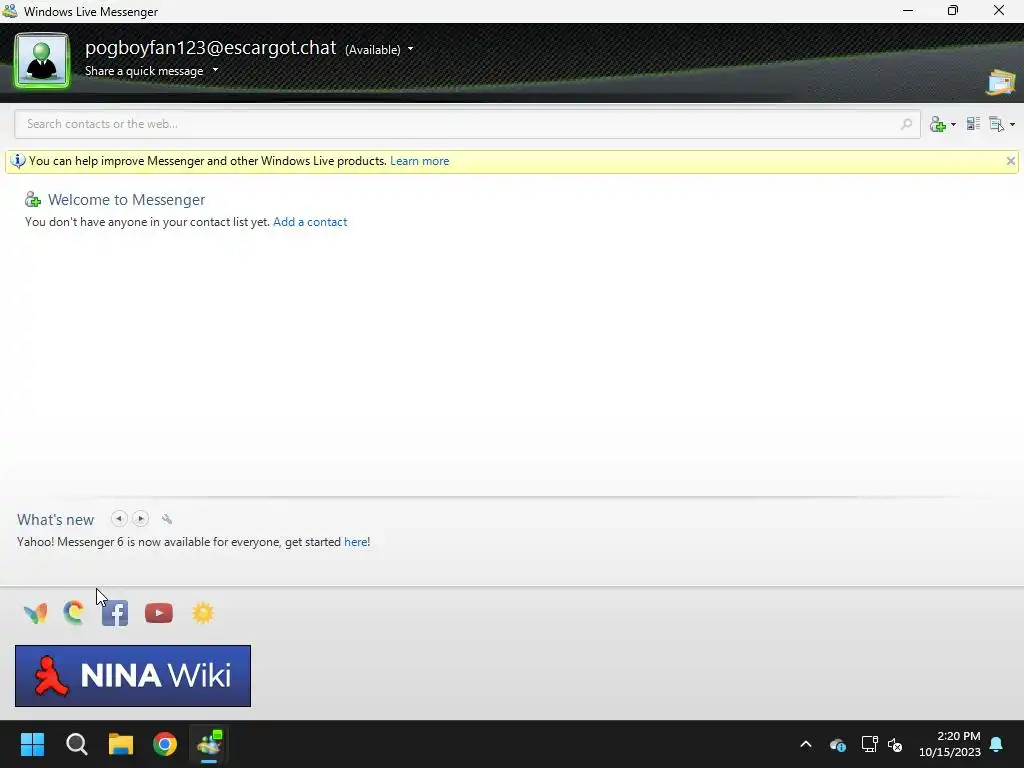Click the Add a contact icon in toolbar
The height and width of the screenshot is (768, 1024).
(938, 124)
